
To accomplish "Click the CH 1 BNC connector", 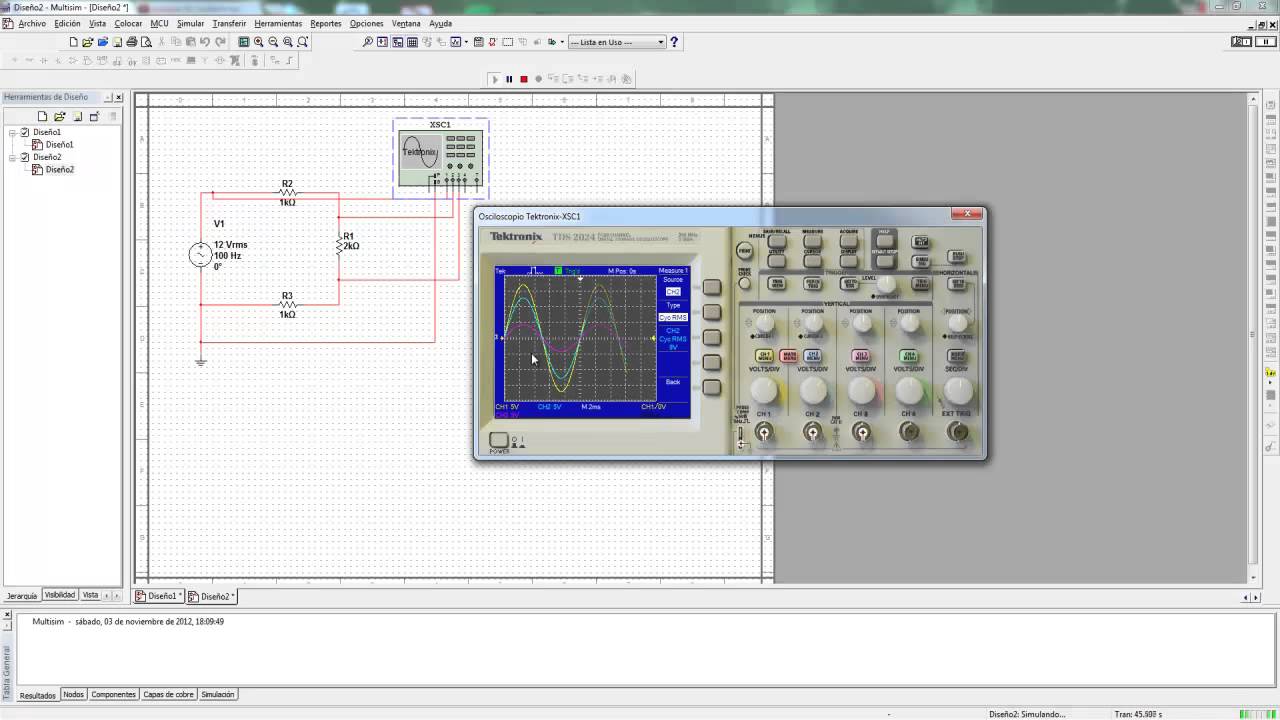I will click(x=764, y=431).
